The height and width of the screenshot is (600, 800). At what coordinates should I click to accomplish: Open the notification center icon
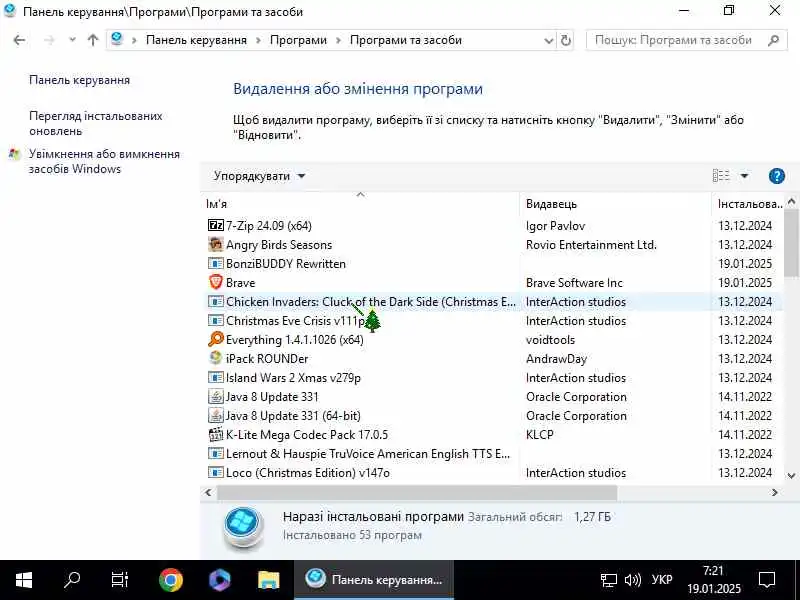tap(766, 580)
